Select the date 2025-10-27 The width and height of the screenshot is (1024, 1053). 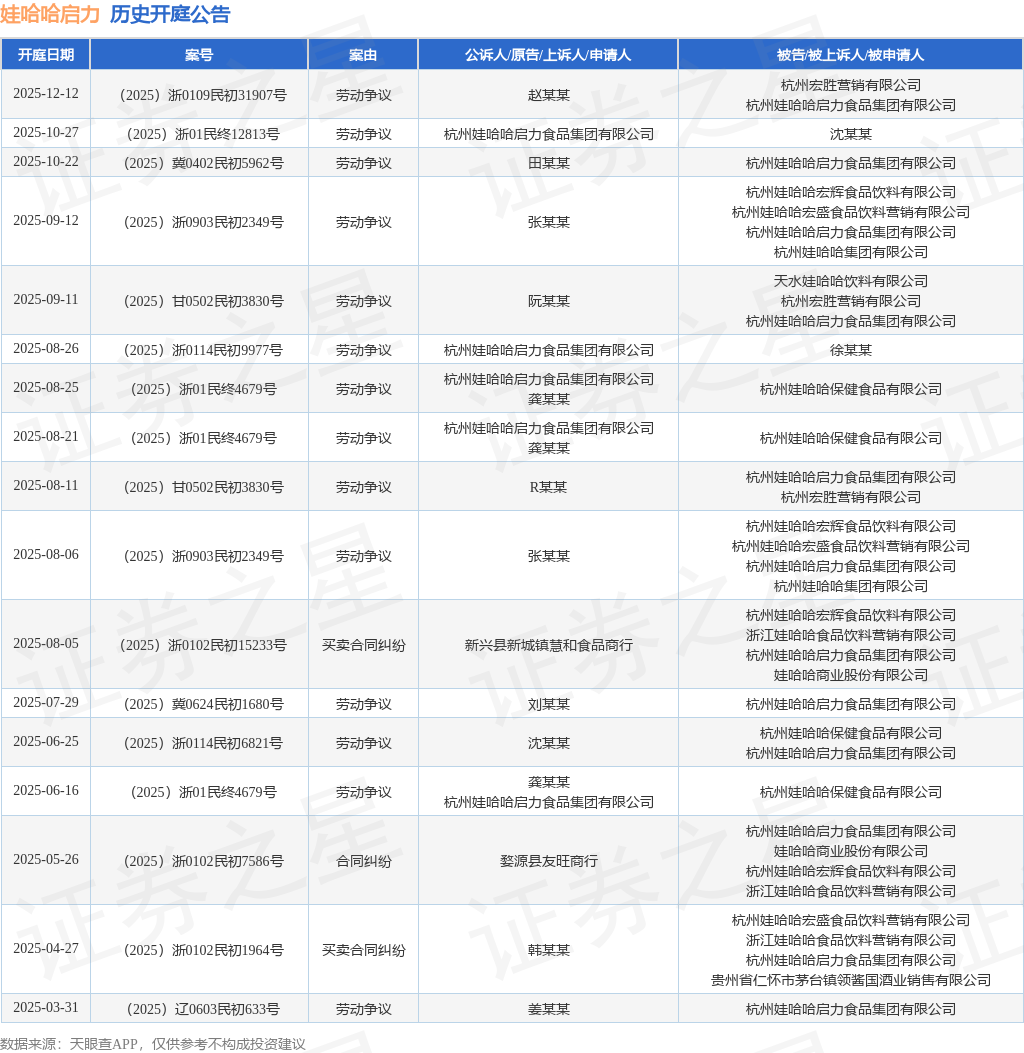click(x=46, y=133)
